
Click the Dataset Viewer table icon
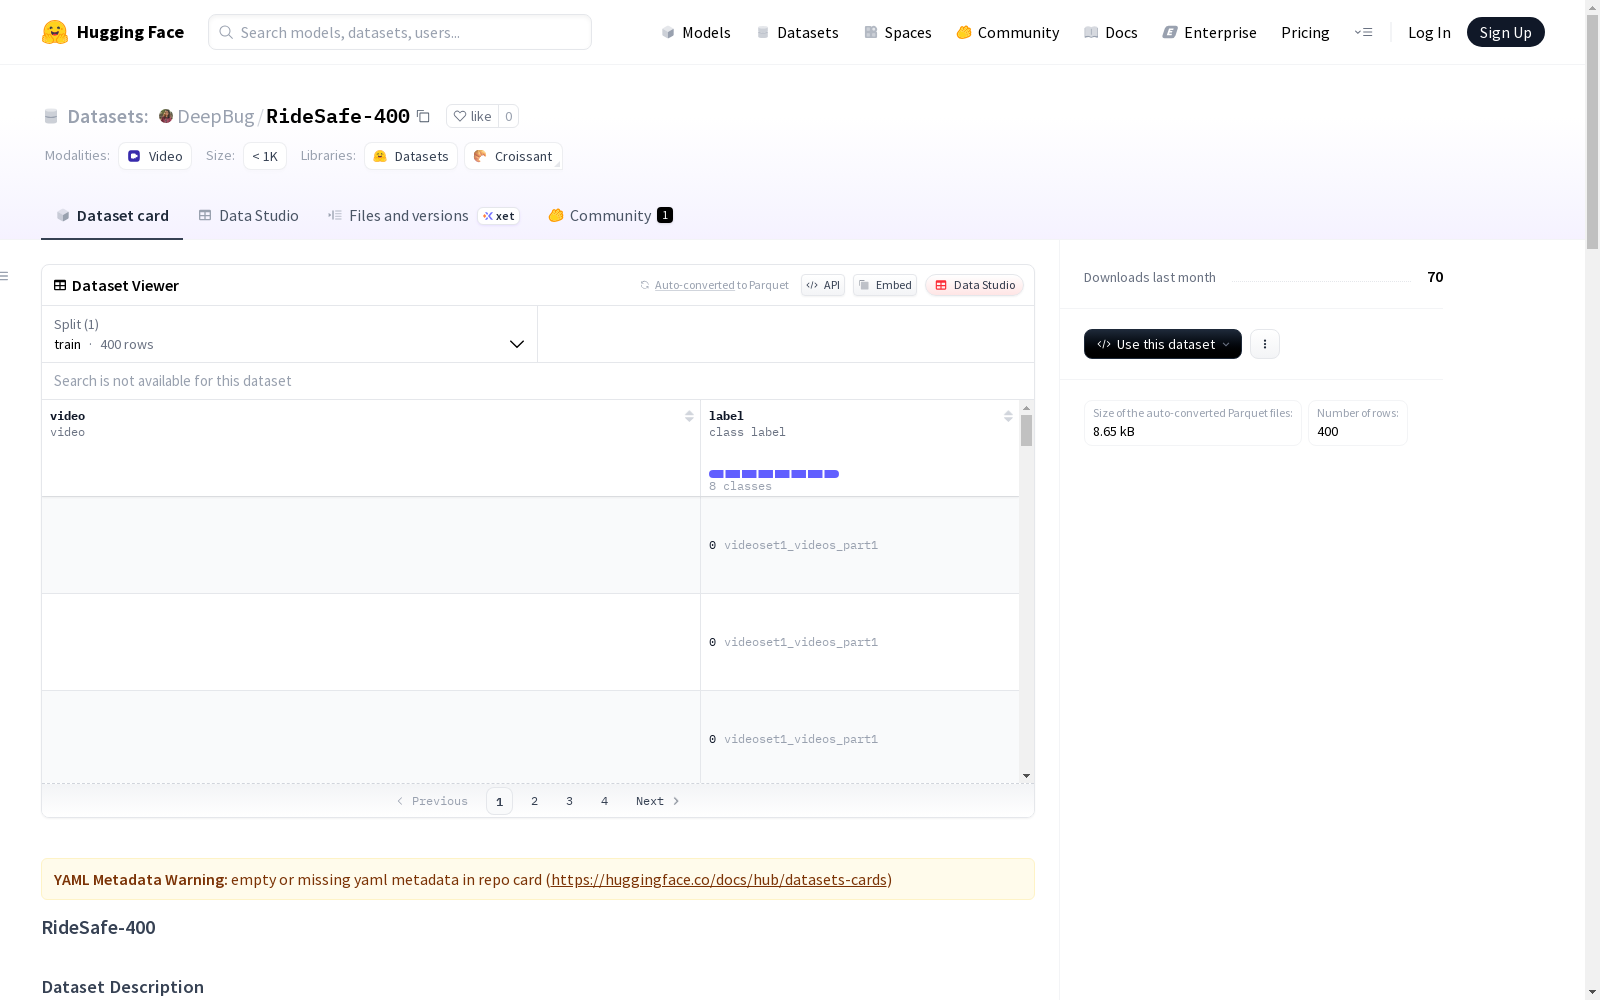coord(60,285)
